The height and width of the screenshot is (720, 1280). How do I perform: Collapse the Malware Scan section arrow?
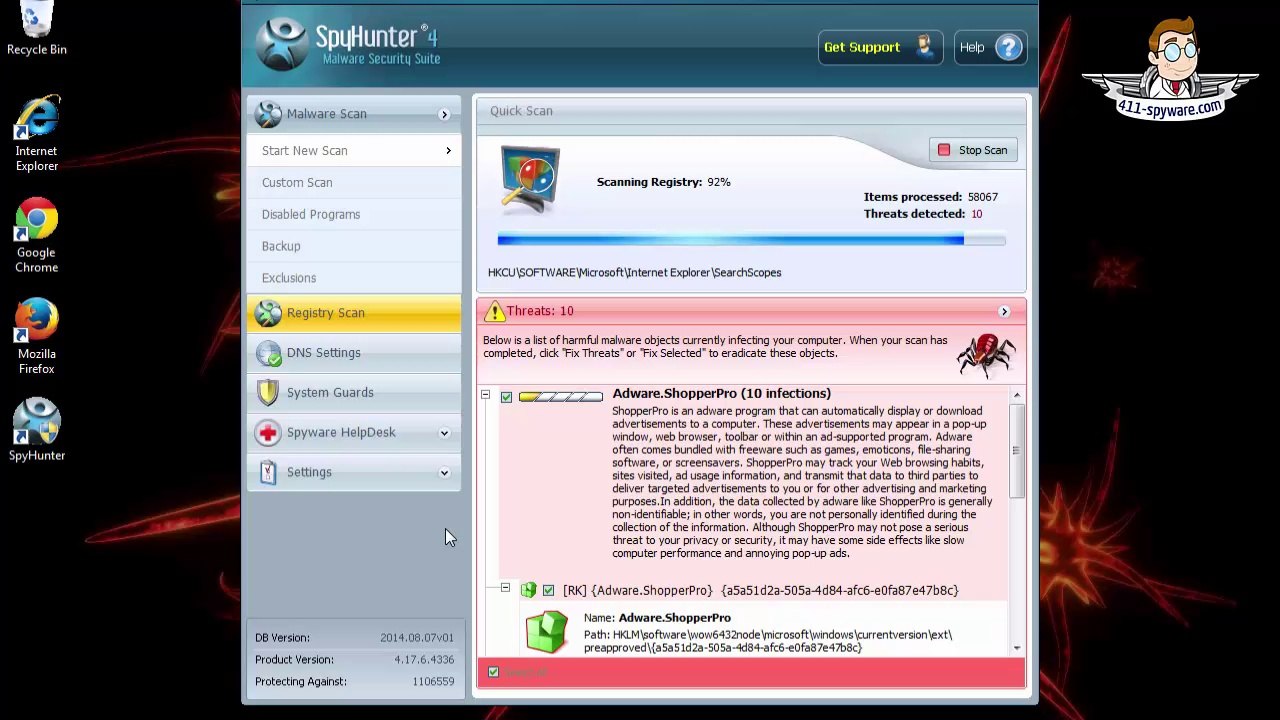[444, 115]
